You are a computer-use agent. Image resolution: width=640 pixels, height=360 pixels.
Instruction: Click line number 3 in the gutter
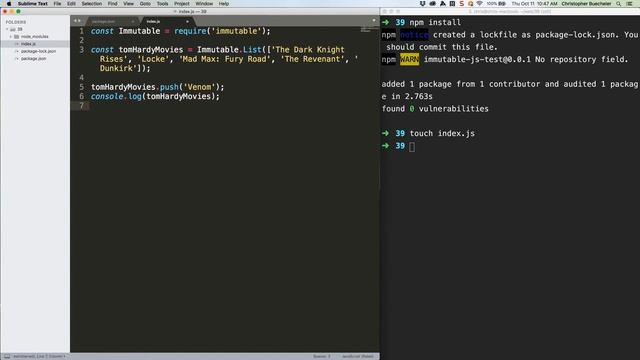click(x=82, y=50)
